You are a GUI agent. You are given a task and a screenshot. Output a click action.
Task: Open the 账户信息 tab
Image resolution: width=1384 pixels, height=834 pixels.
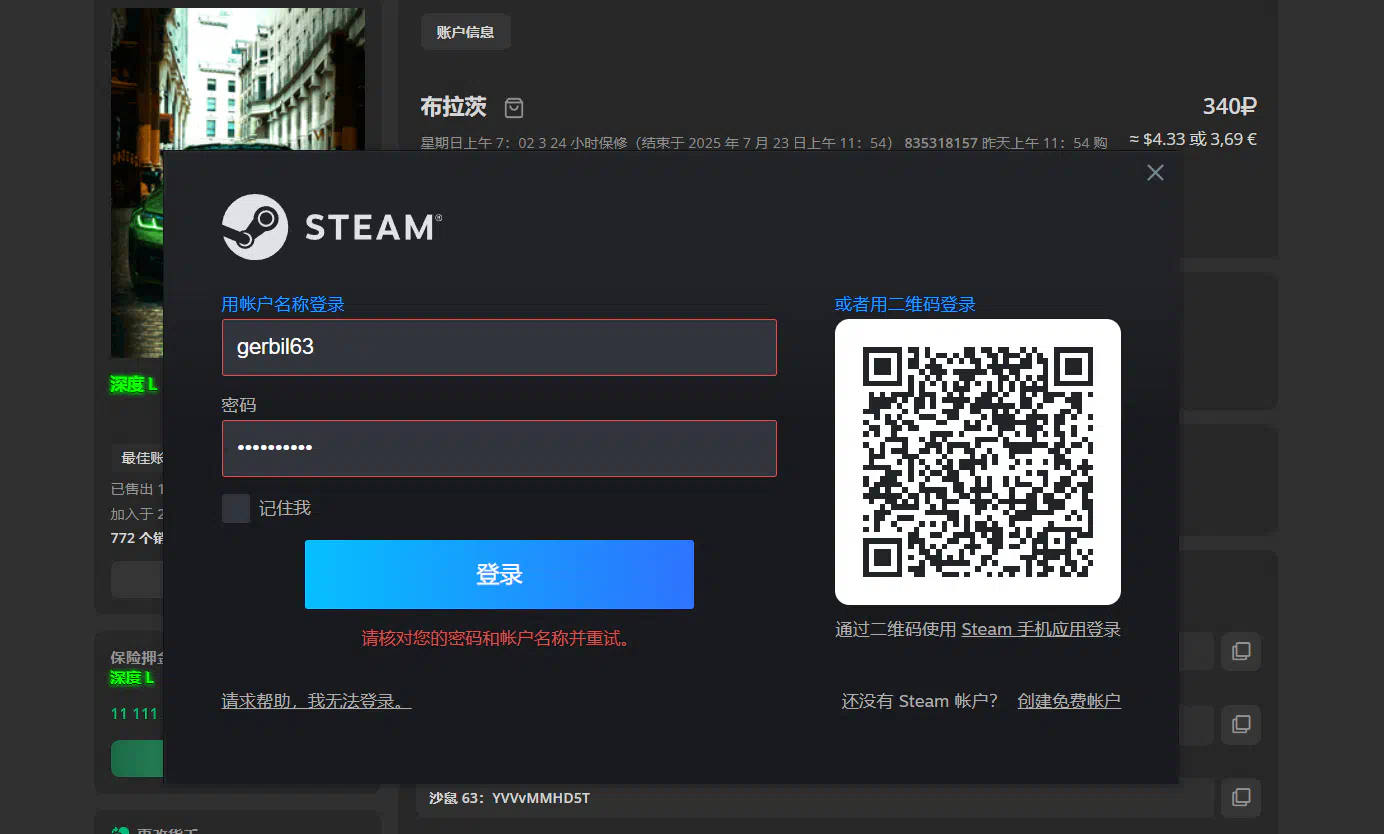[466, 32]
